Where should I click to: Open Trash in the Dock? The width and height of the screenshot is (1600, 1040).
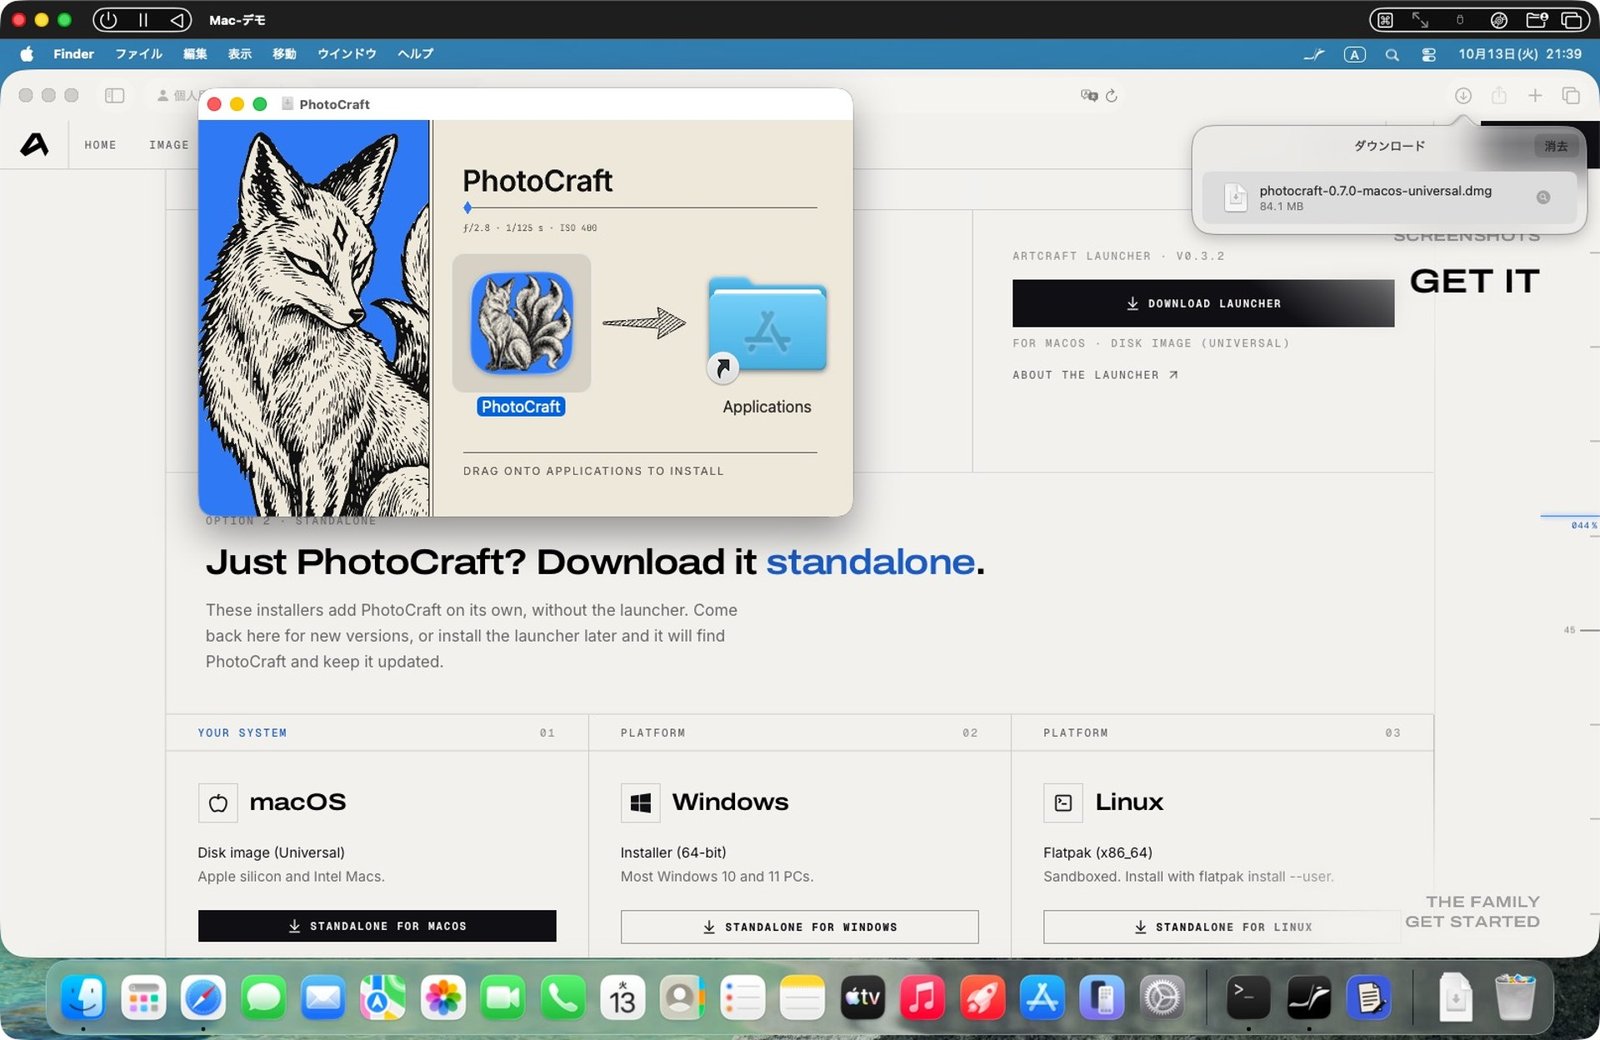tap(1515, 997)
